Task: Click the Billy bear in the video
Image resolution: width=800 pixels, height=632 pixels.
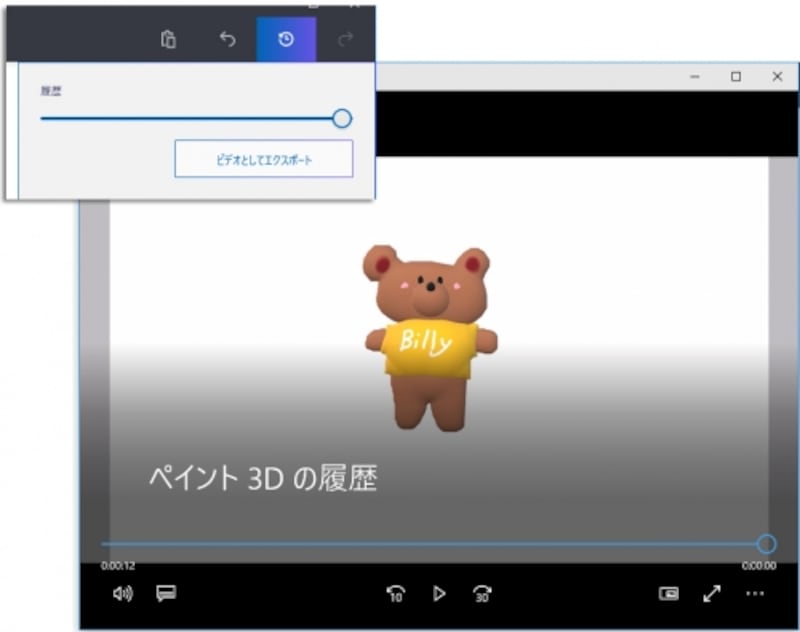Action: (x=430, y=338)
